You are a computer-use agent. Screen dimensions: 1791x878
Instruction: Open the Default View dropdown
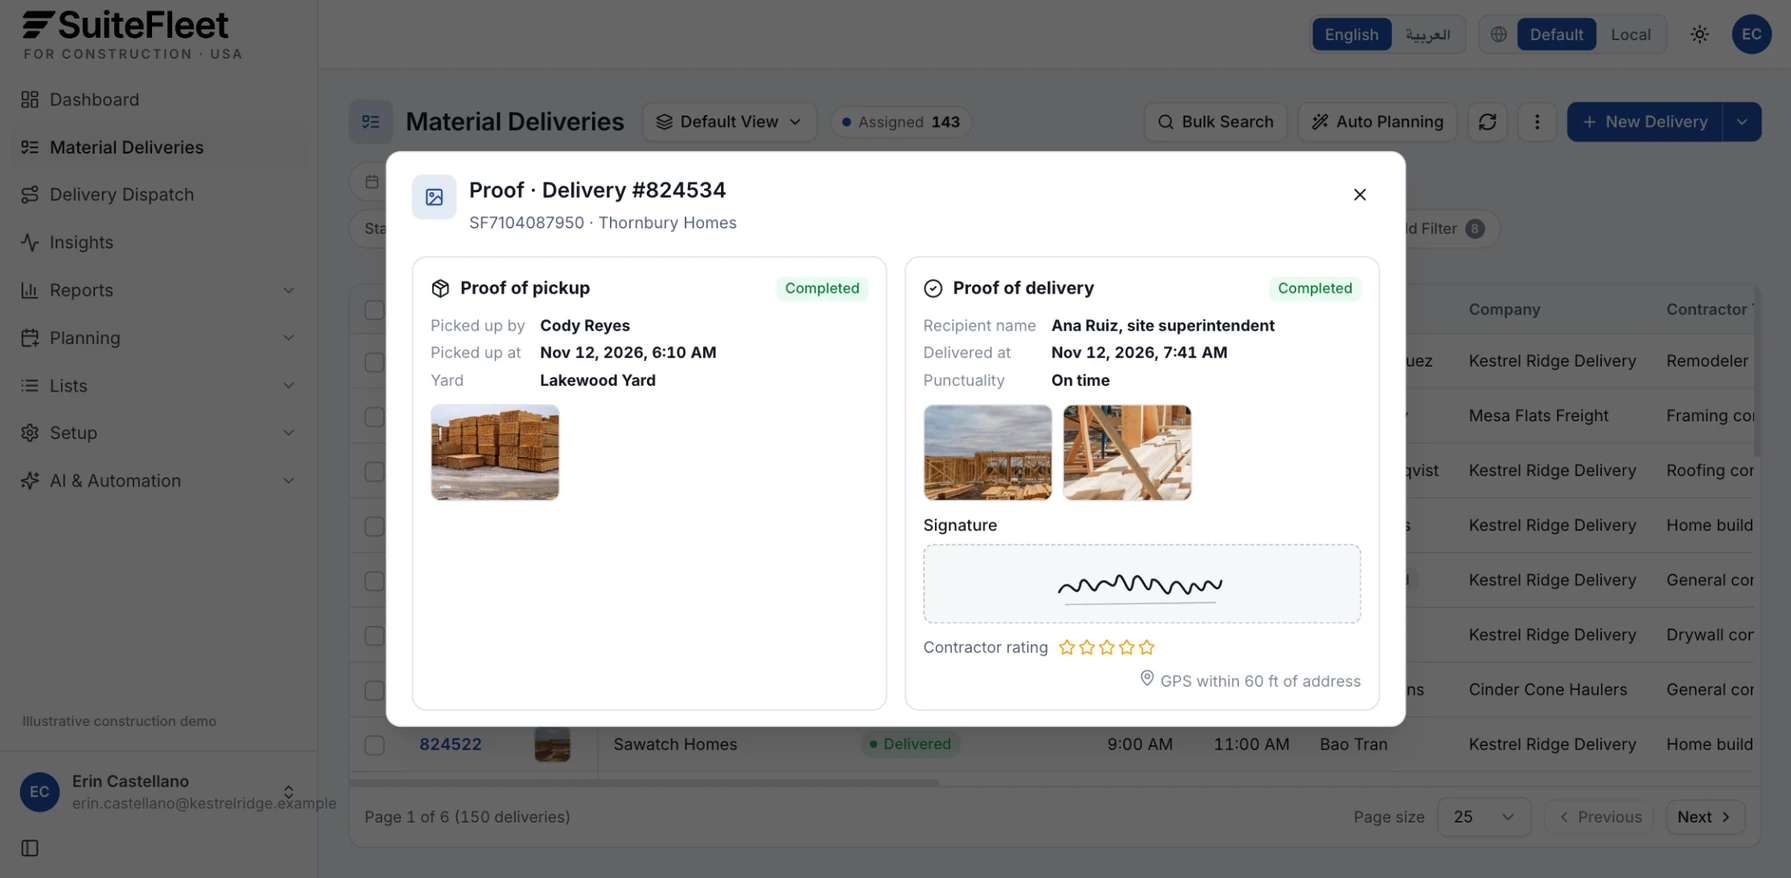click(x=729, y=122)
